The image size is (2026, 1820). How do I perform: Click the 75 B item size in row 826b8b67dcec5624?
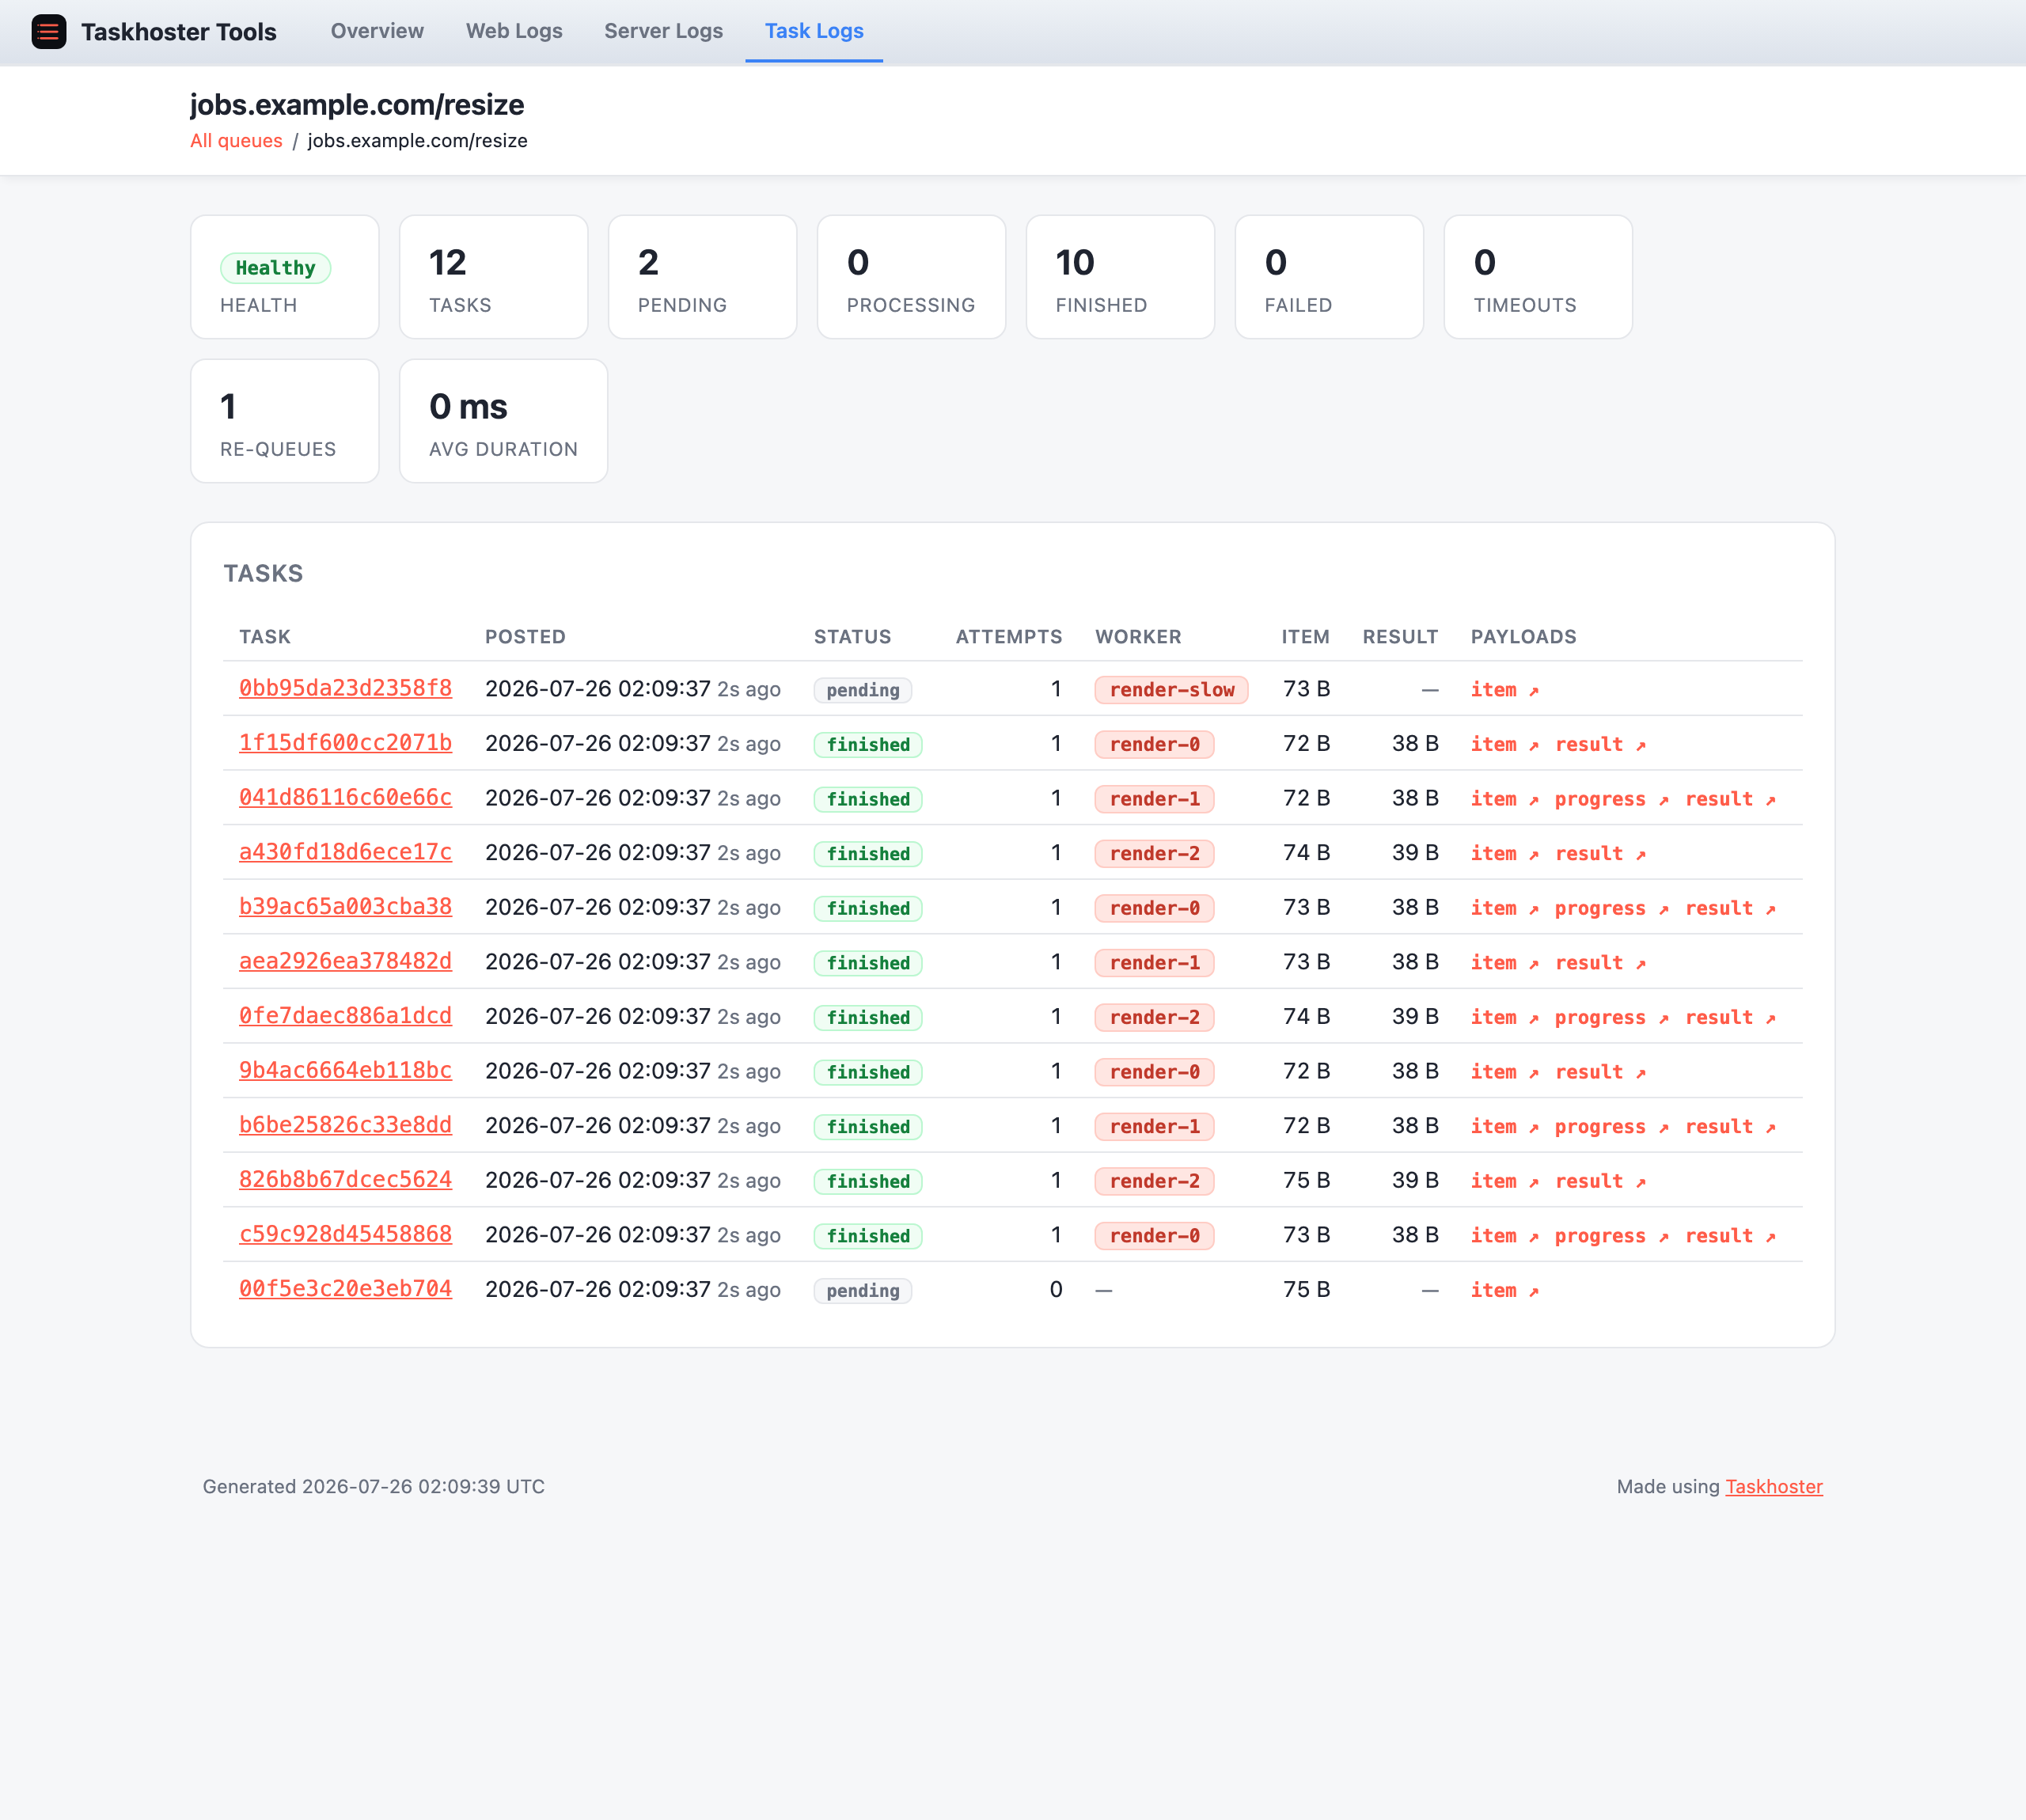(1306, 1180)
